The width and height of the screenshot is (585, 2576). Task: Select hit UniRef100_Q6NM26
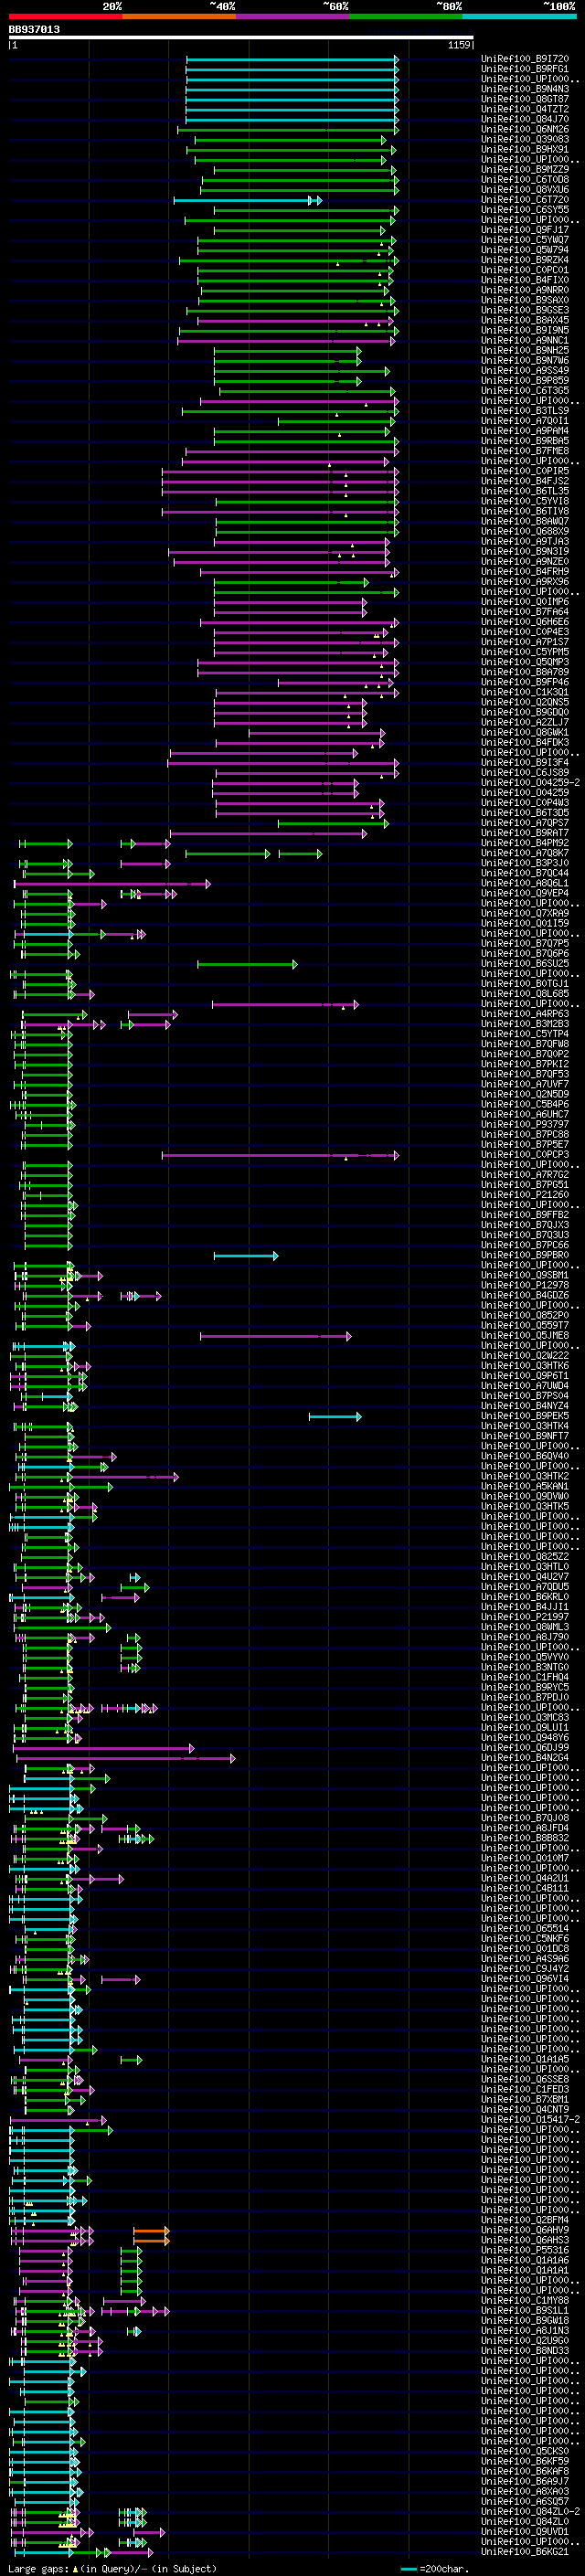point(525,129)
